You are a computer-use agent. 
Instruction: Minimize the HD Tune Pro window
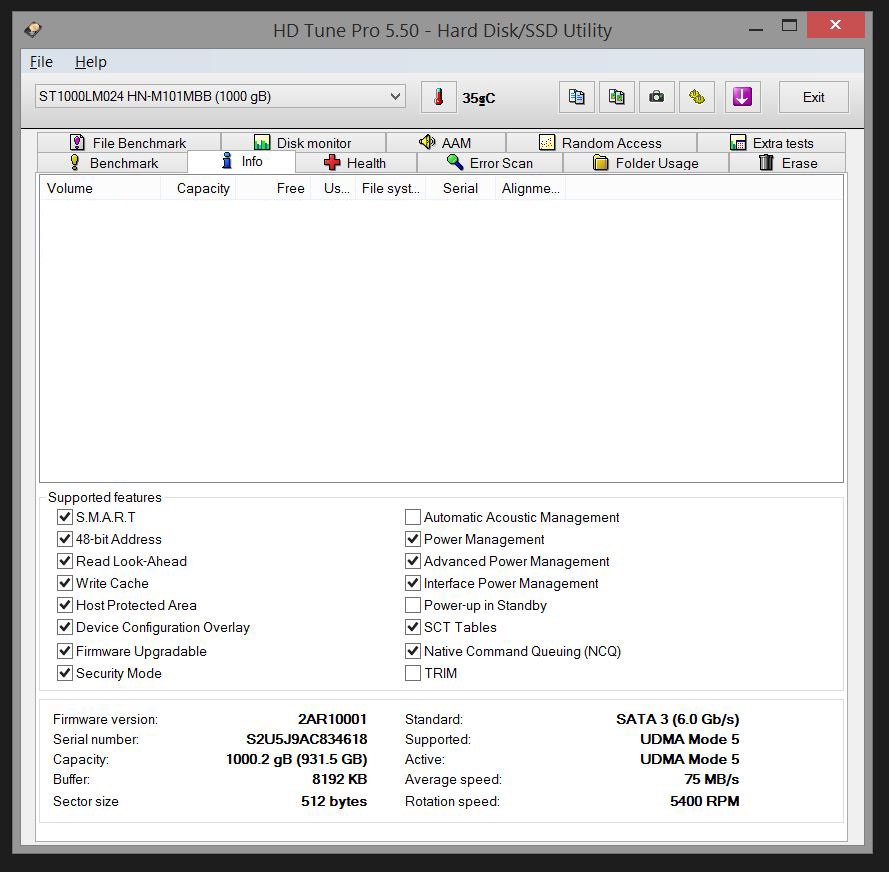point(756,26)
